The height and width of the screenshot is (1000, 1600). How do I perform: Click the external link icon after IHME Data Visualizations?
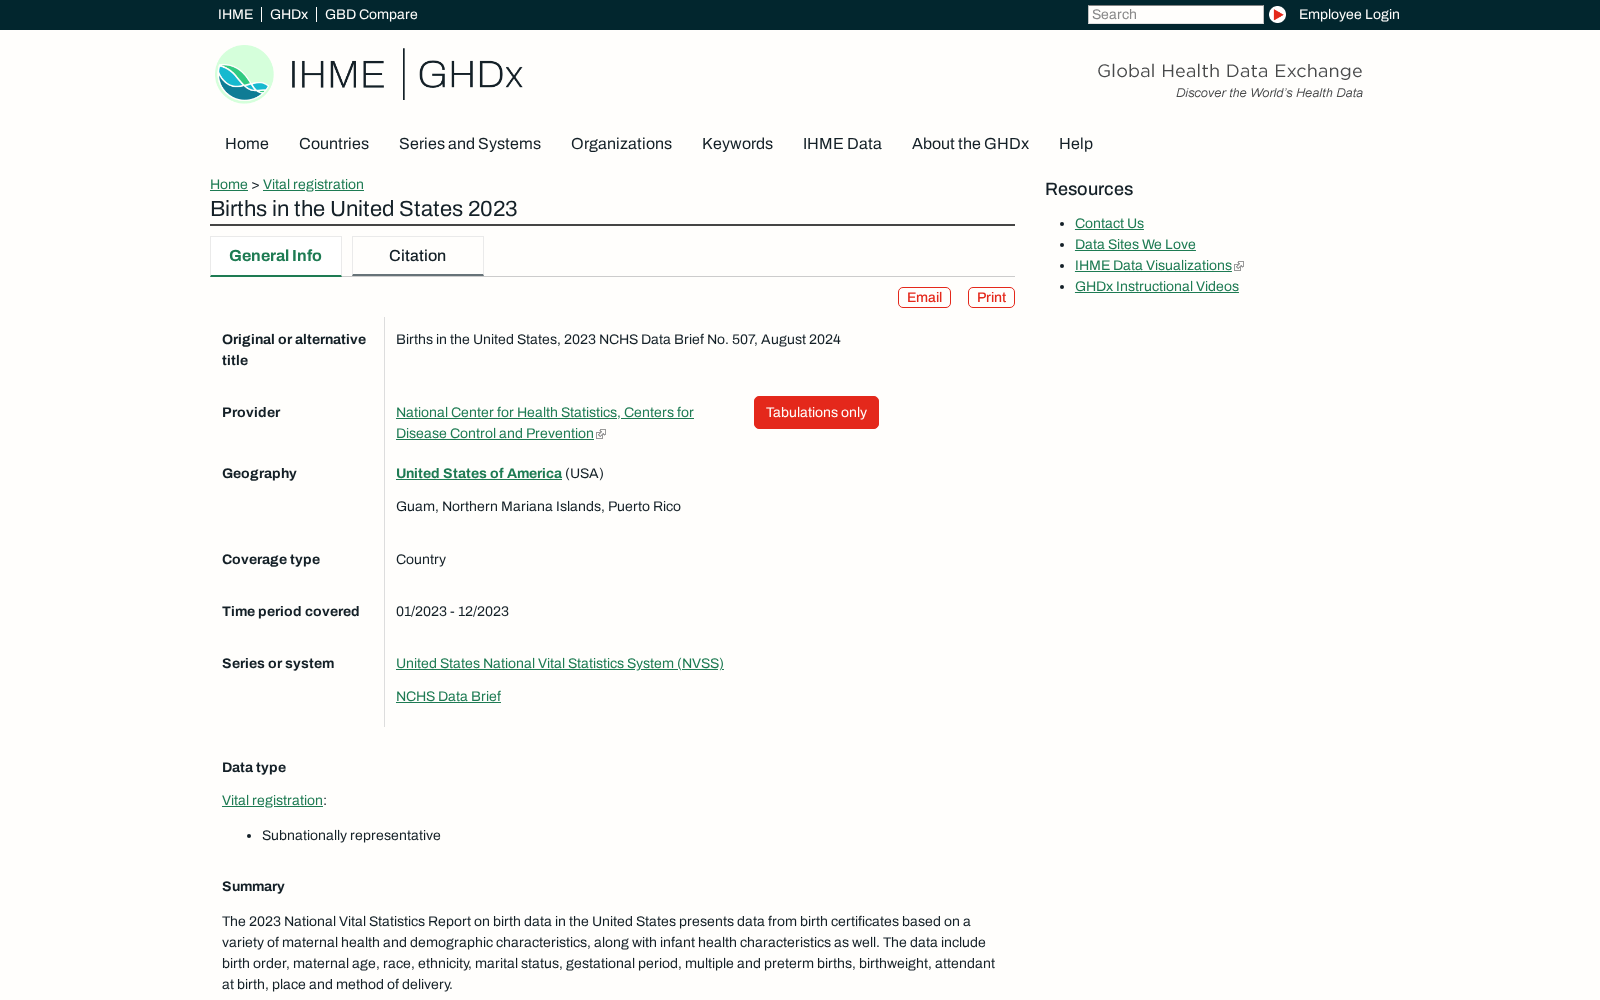coord(1239,266)
